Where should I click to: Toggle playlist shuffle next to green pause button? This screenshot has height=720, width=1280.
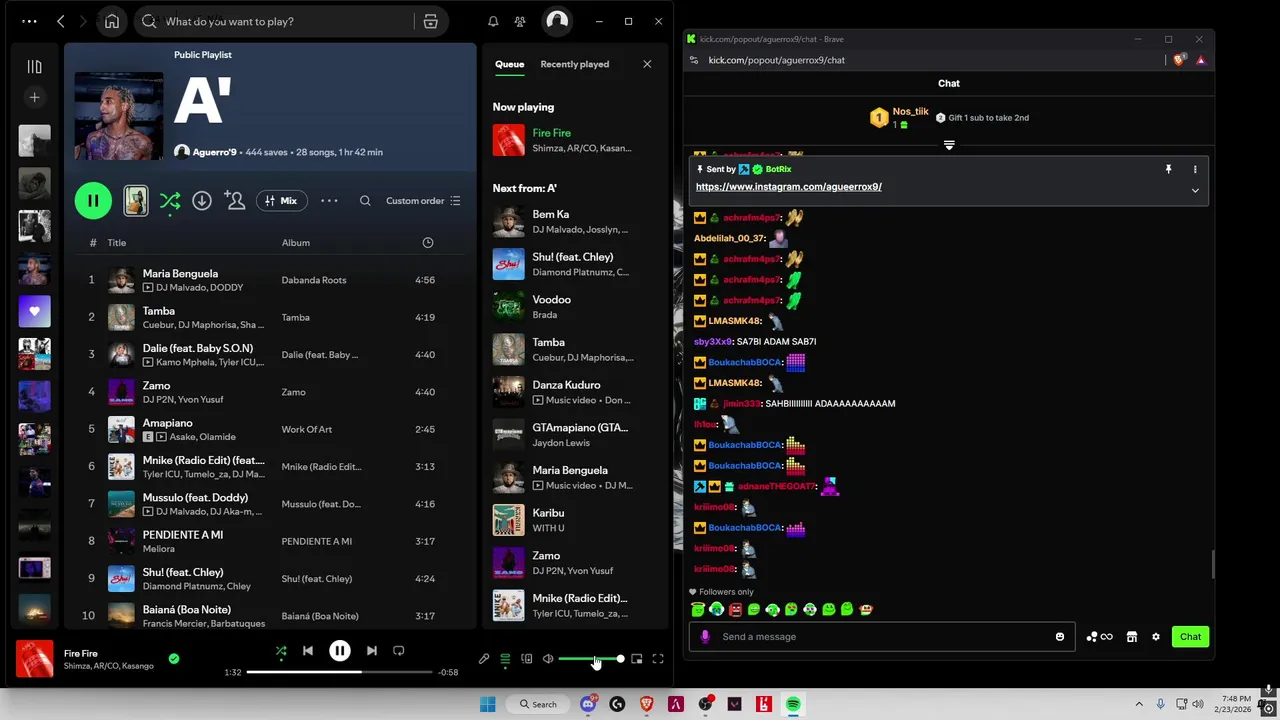tap(170, 201)
